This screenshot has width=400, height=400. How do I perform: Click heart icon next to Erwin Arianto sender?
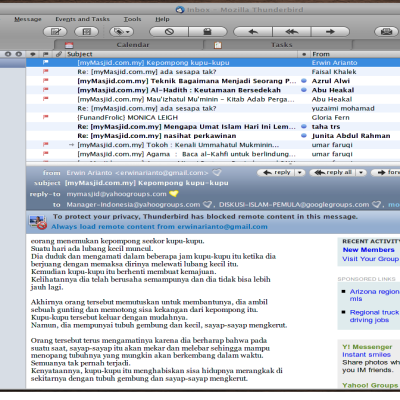tap(217, 173)
